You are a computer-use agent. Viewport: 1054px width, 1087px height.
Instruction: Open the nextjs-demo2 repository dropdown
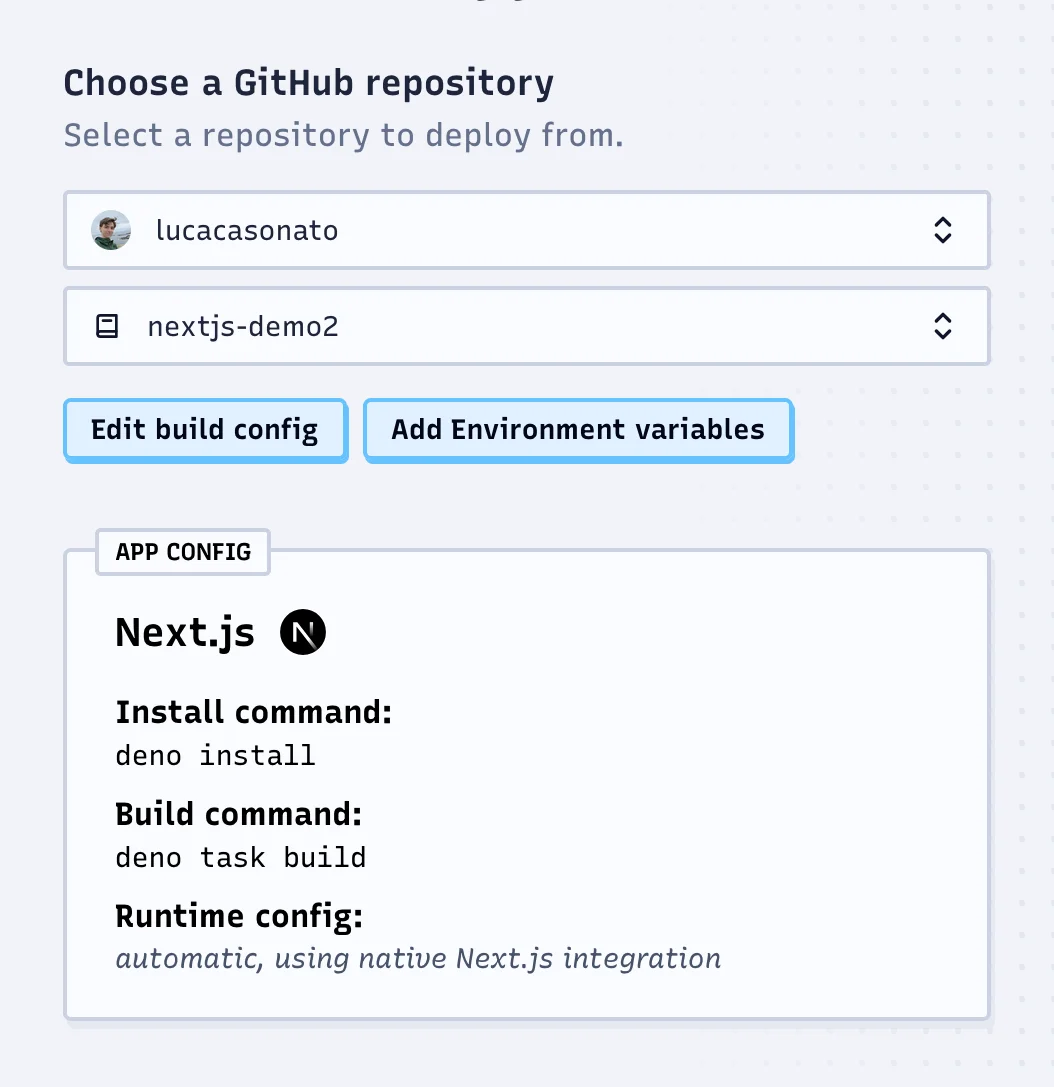tap(527, 325)
